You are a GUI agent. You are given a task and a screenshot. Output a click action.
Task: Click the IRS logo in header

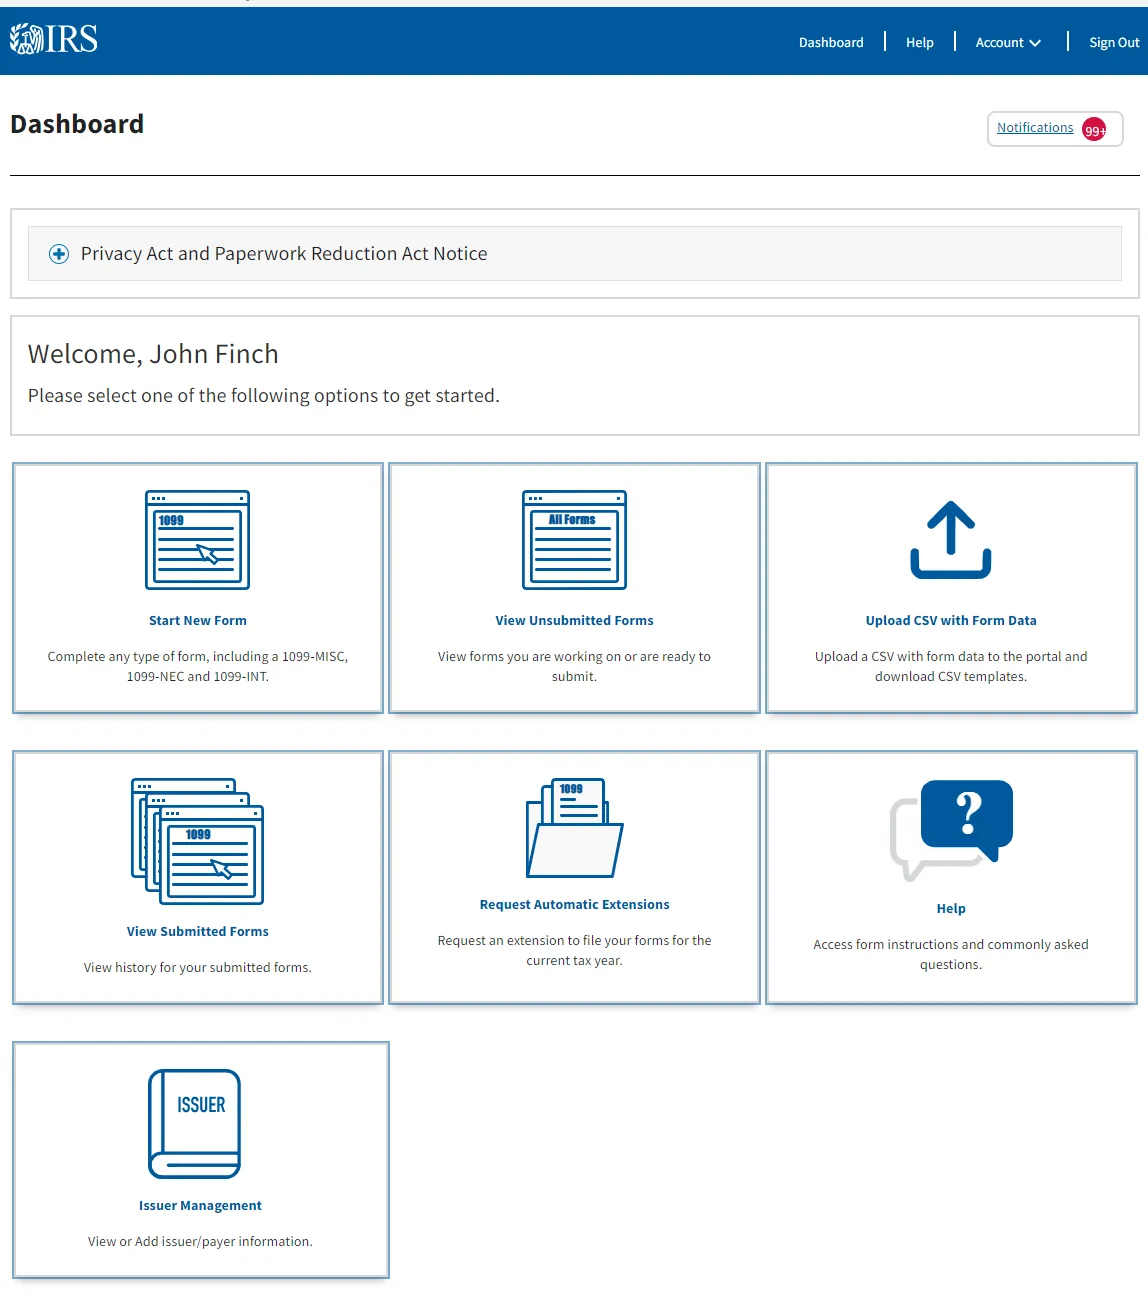coord(54,39)
